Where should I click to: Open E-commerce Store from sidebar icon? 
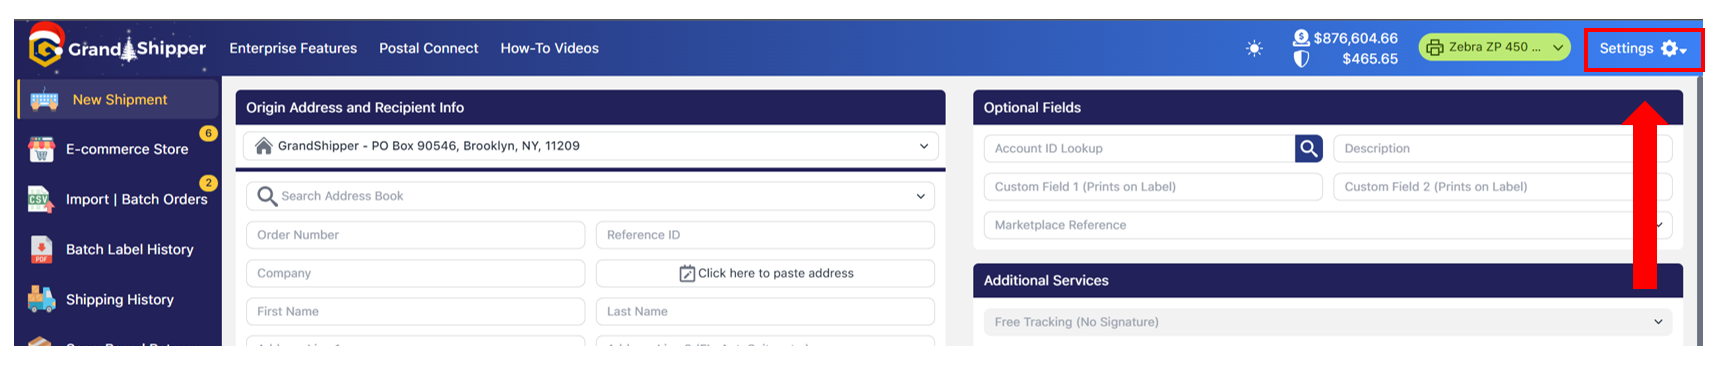(41, 149)
